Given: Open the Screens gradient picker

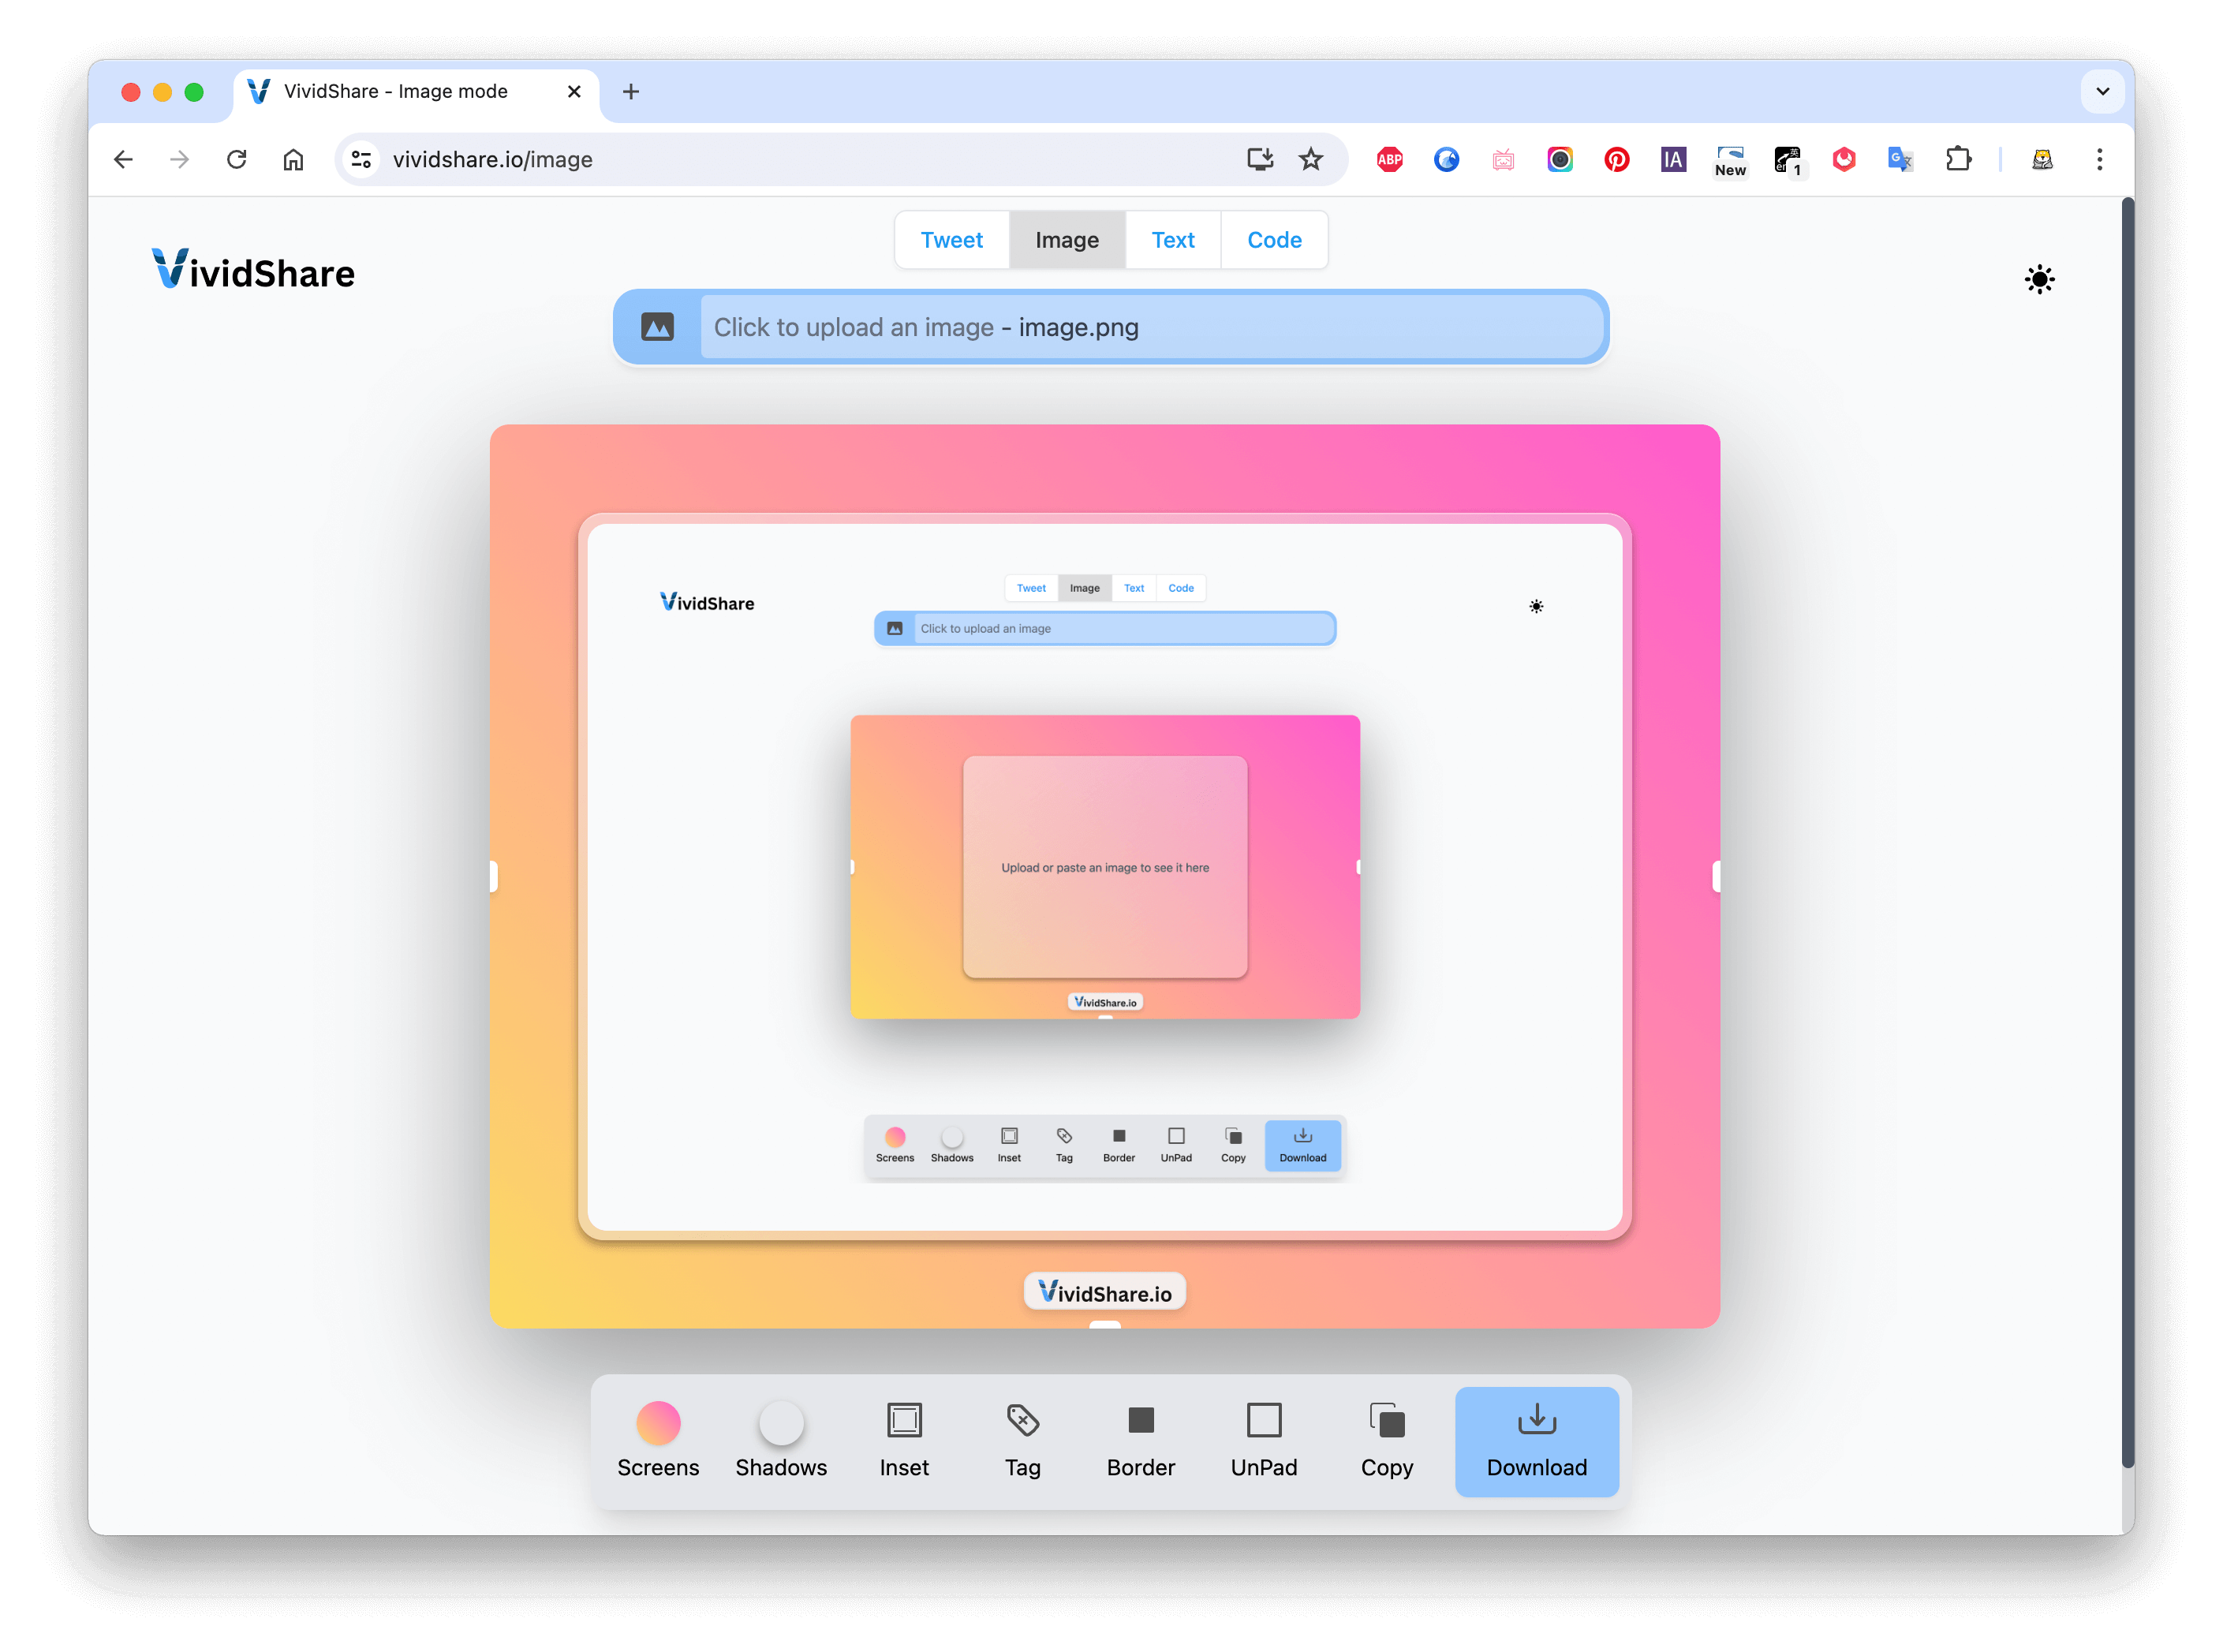Looking at the screenshot, I should point(658,1440).
